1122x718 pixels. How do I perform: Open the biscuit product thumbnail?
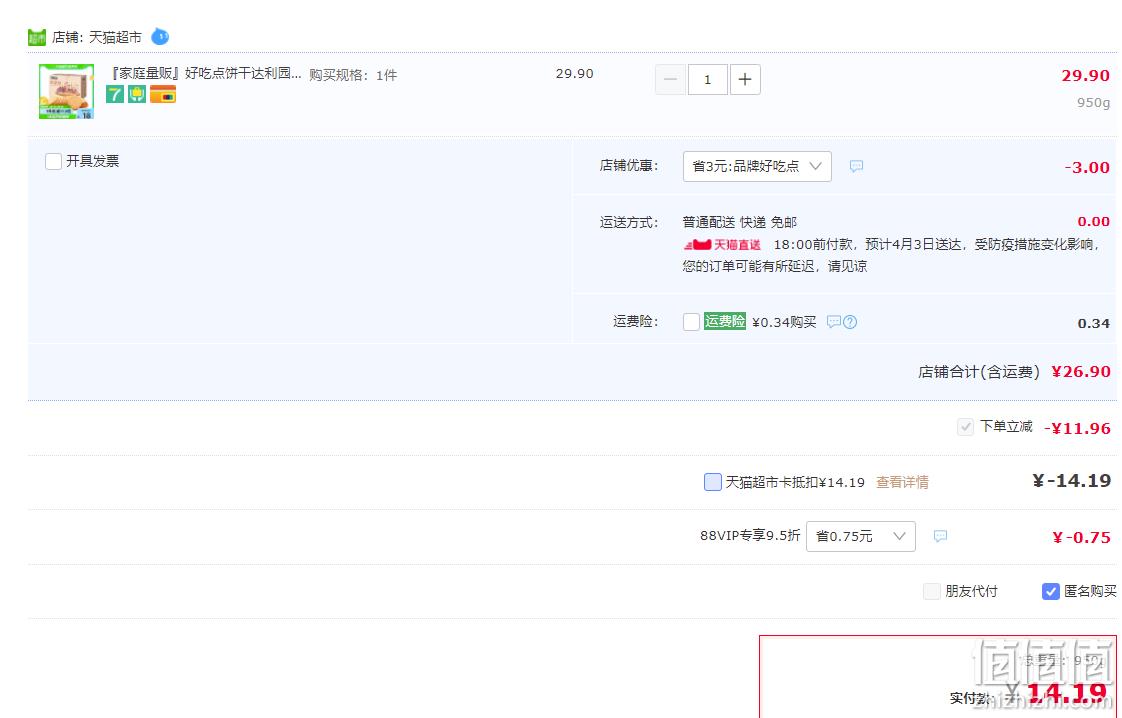(66, 92)
